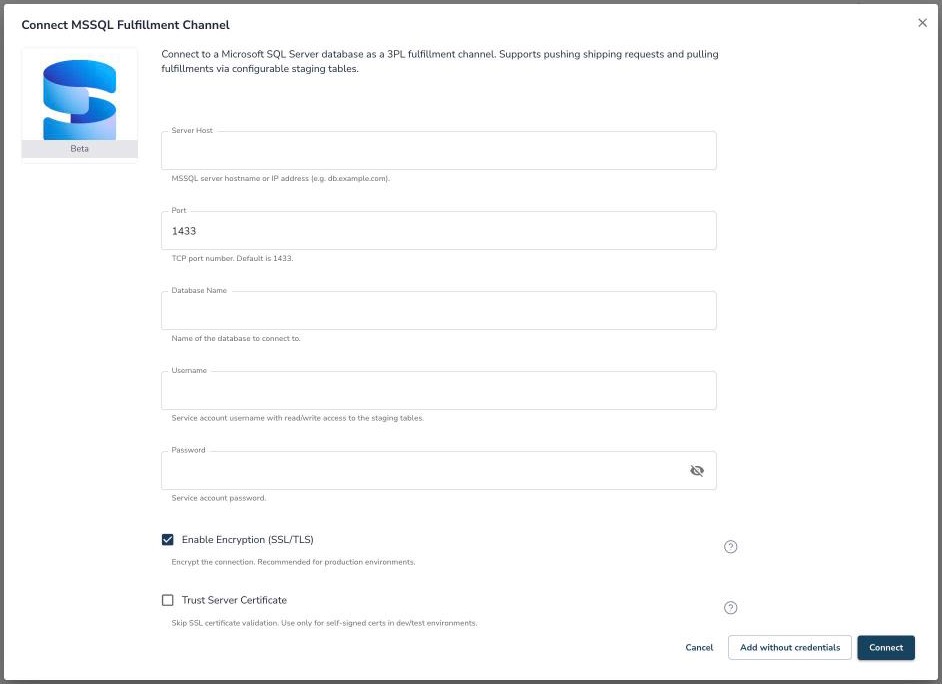Viewport: 942px width, 684px height.
Task: Open help icon for Enable Encryption
Action: 731,546
